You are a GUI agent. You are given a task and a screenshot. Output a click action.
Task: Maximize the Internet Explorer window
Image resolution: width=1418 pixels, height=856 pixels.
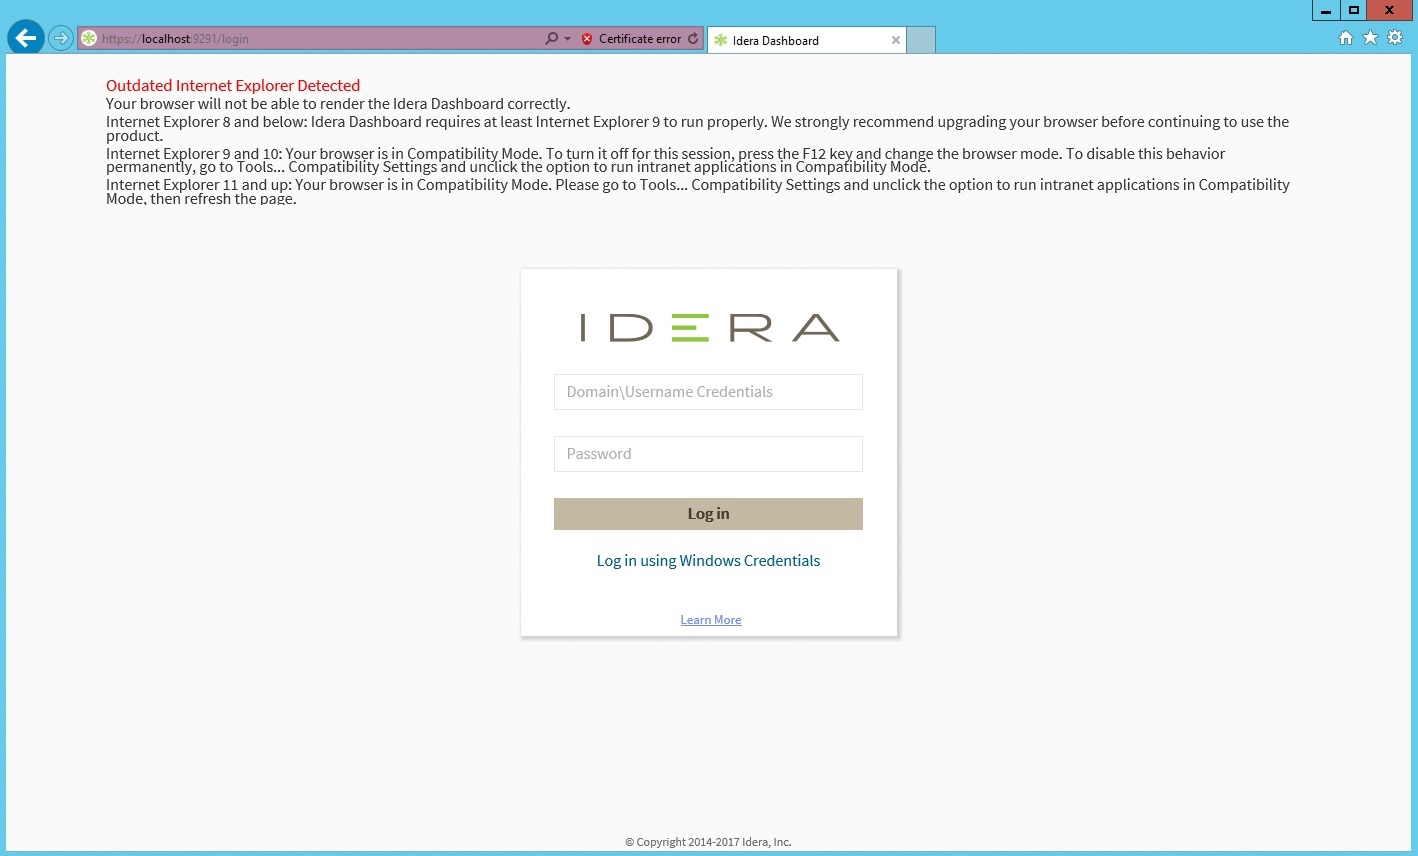(1353, 10)
